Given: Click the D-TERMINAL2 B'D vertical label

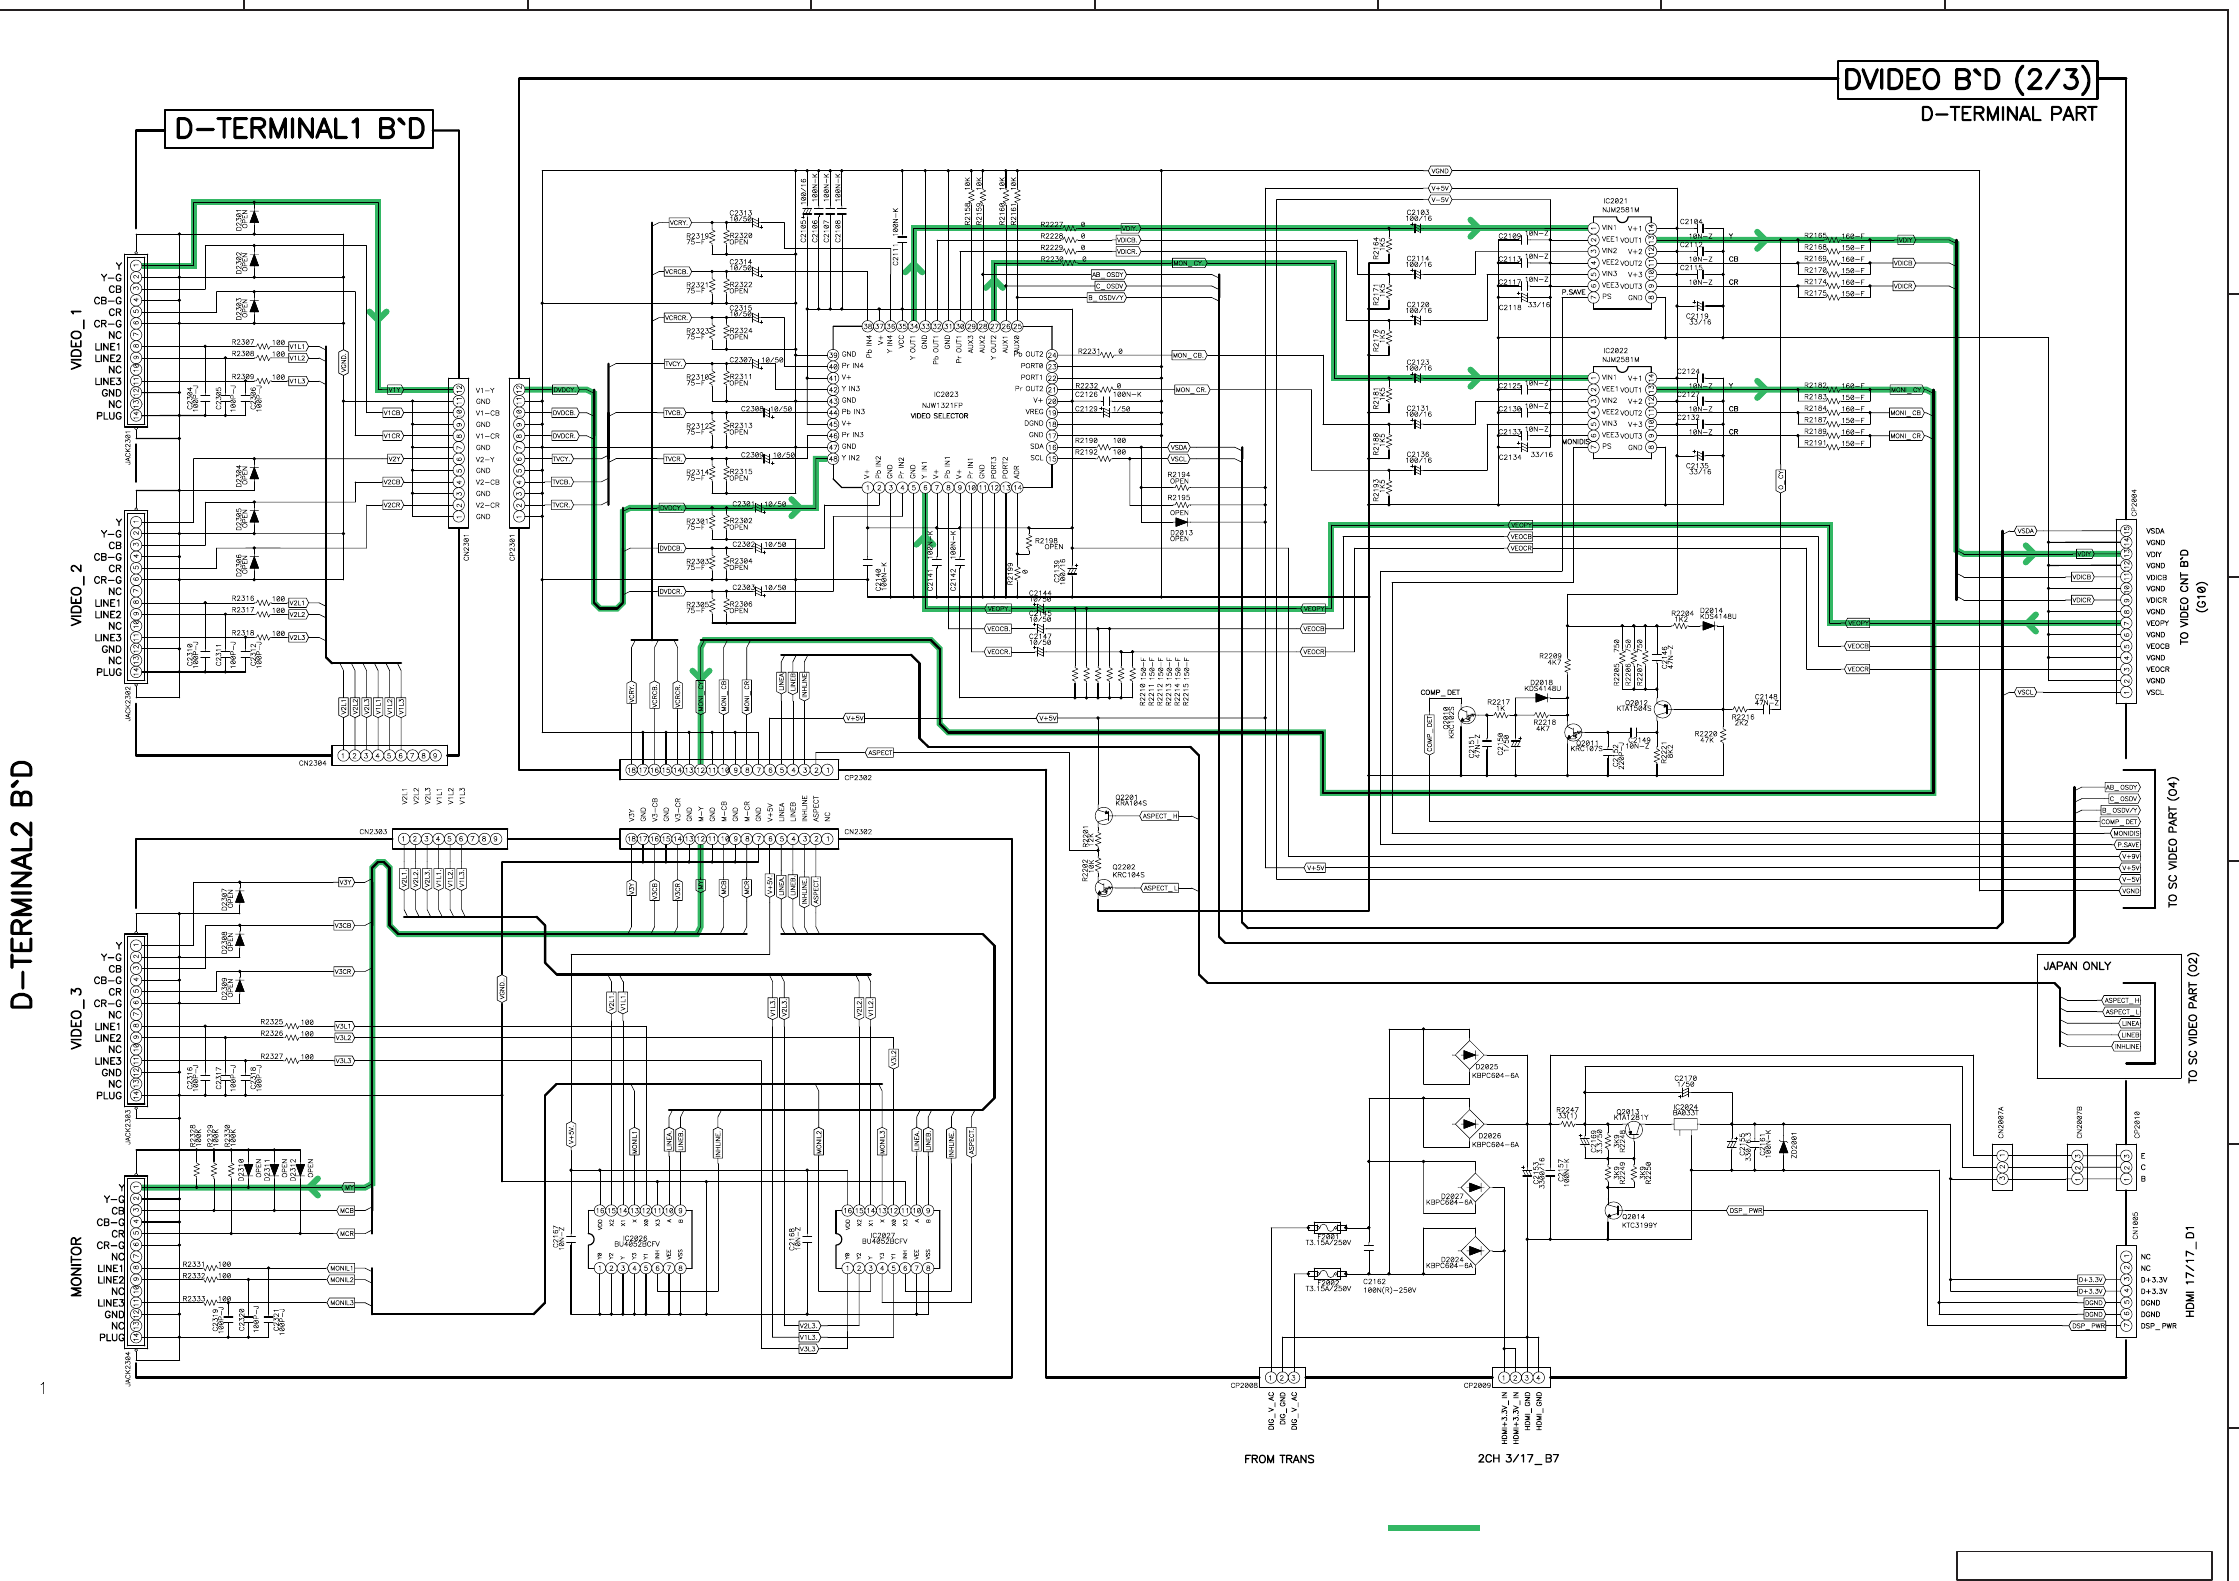Looking at the screenshot, I should pyautogui.click(x=22, y=884).
